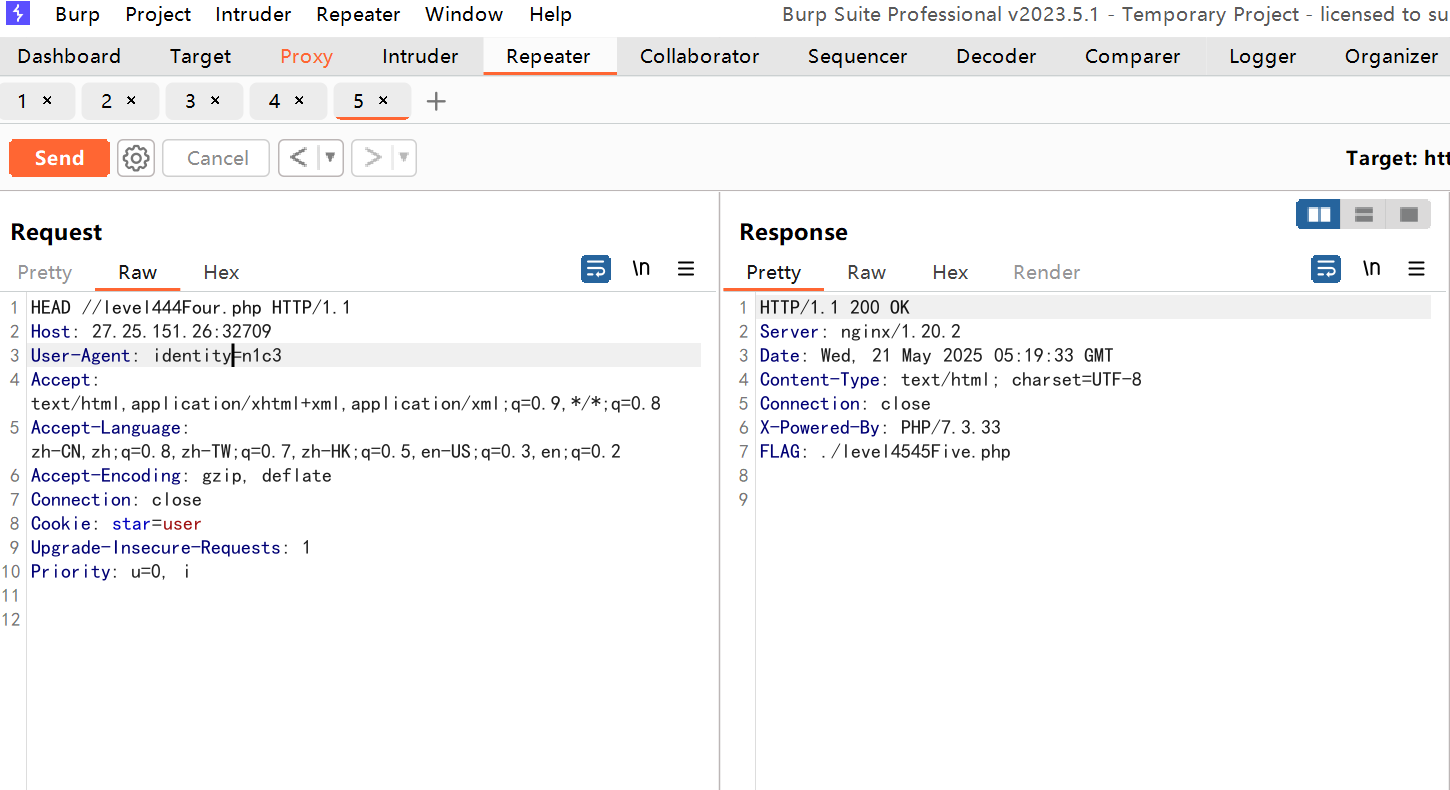This screenshot has height=790, width=1450.
Task: Open the Intruder menu in menu bar
Action: point(253,14)
